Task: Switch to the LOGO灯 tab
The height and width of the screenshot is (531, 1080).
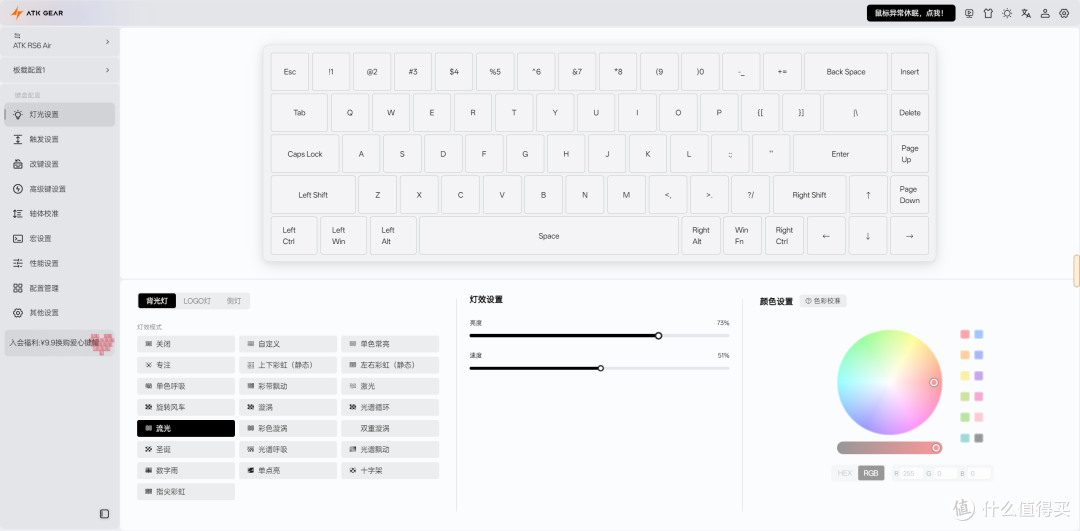Action: coord(197,301)
